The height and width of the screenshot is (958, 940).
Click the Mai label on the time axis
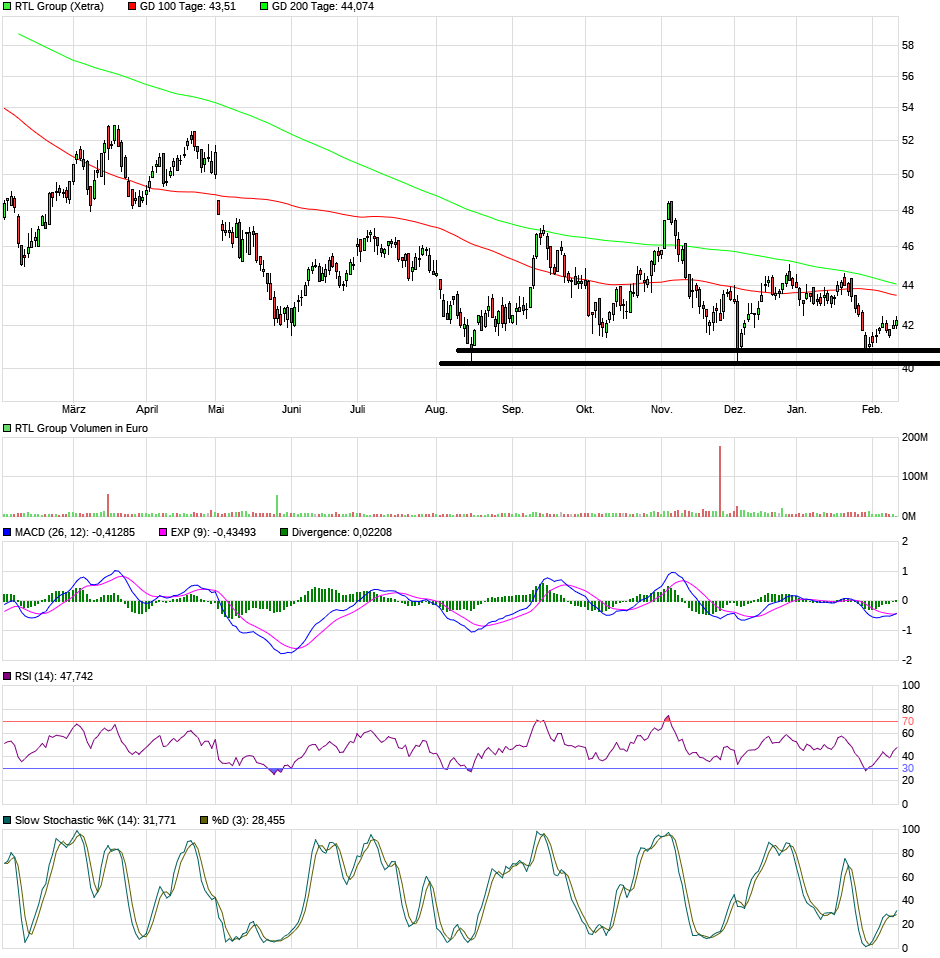click(216, 410)
